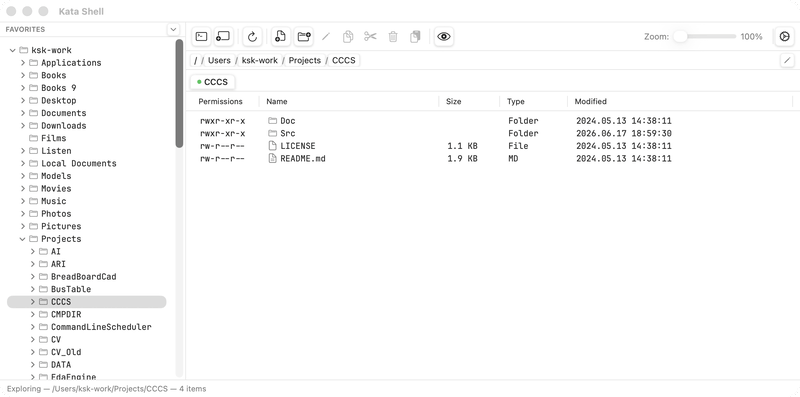Viewport: 800px width, 397px height.
Task: Click the paste clipboard icon
Action: 415,37
